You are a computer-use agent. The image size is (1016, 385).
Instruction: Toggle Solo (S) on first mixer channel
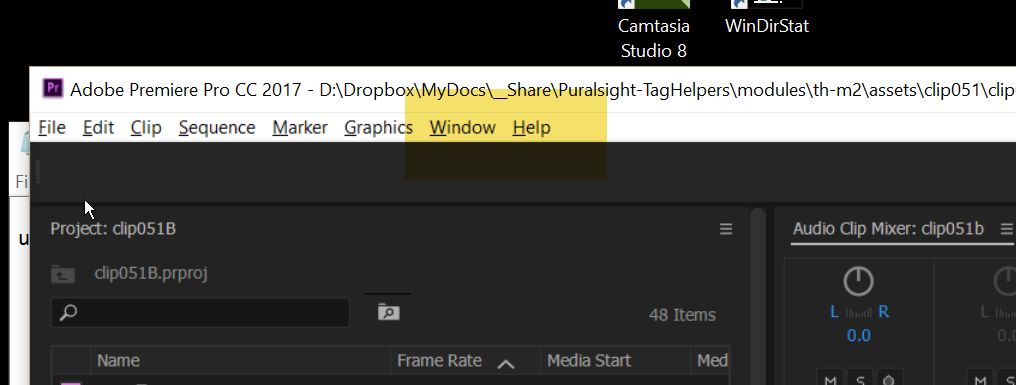click(860, 379)
